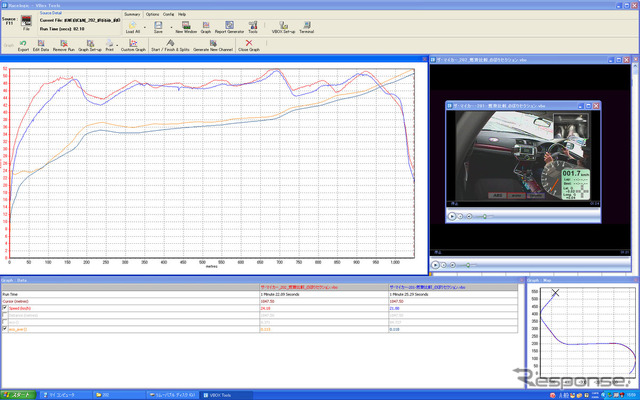The width and height of the screenshot is (640, 400).
Task: Click the vertical scrollbar beside video window
Action: [636, 167]
